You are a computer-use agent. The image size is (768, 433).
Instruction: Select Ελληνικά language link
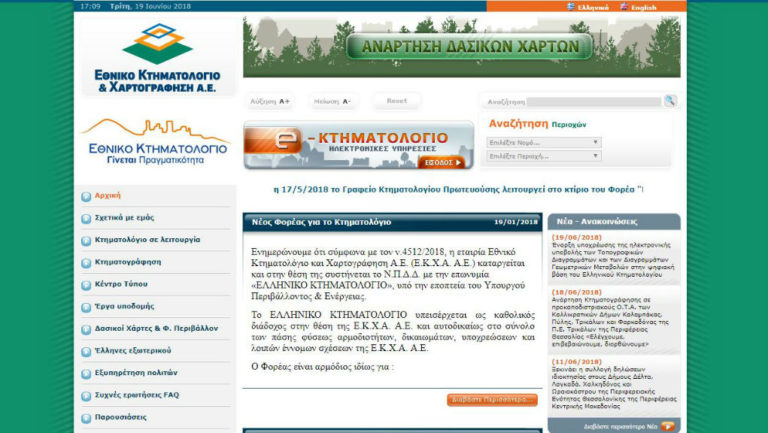coord(593,7)
